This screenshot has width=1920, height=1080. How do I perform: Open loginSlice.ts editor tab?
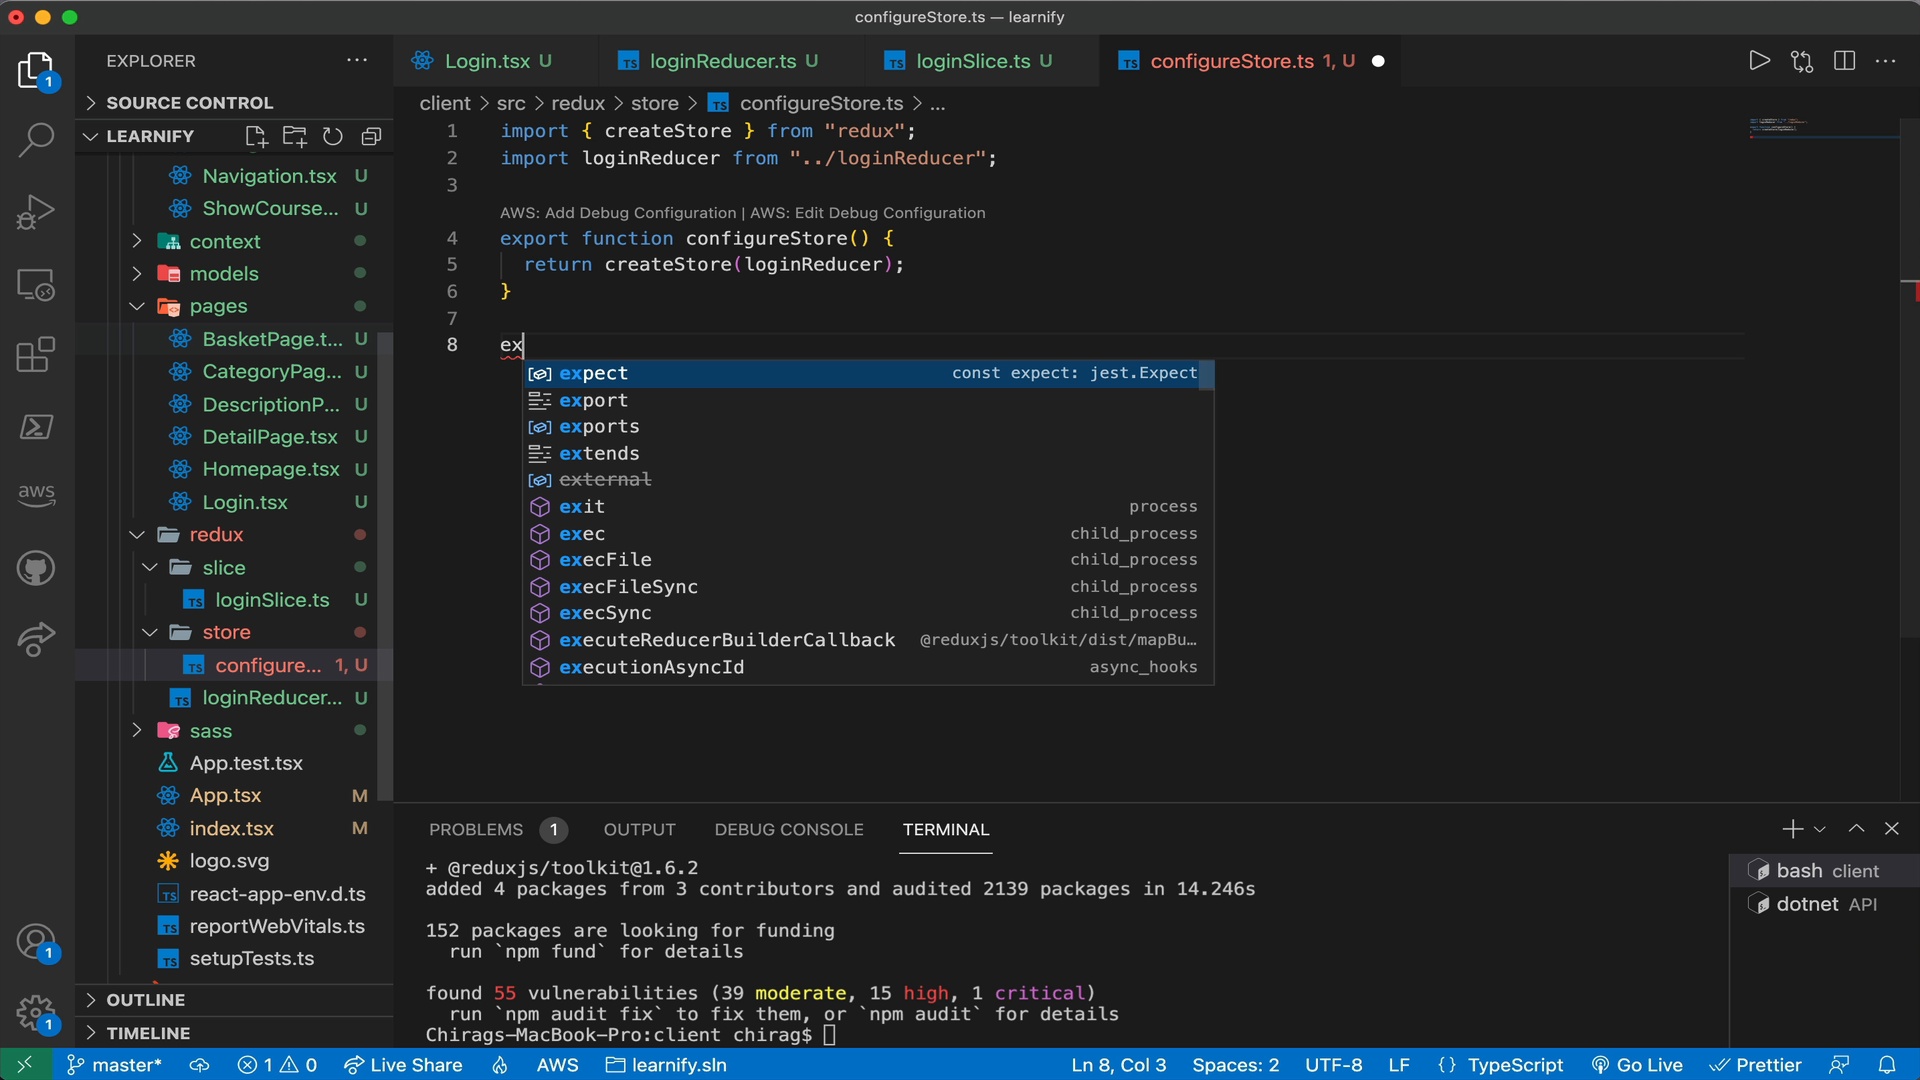pyautogui.click(x=972, y=62)
